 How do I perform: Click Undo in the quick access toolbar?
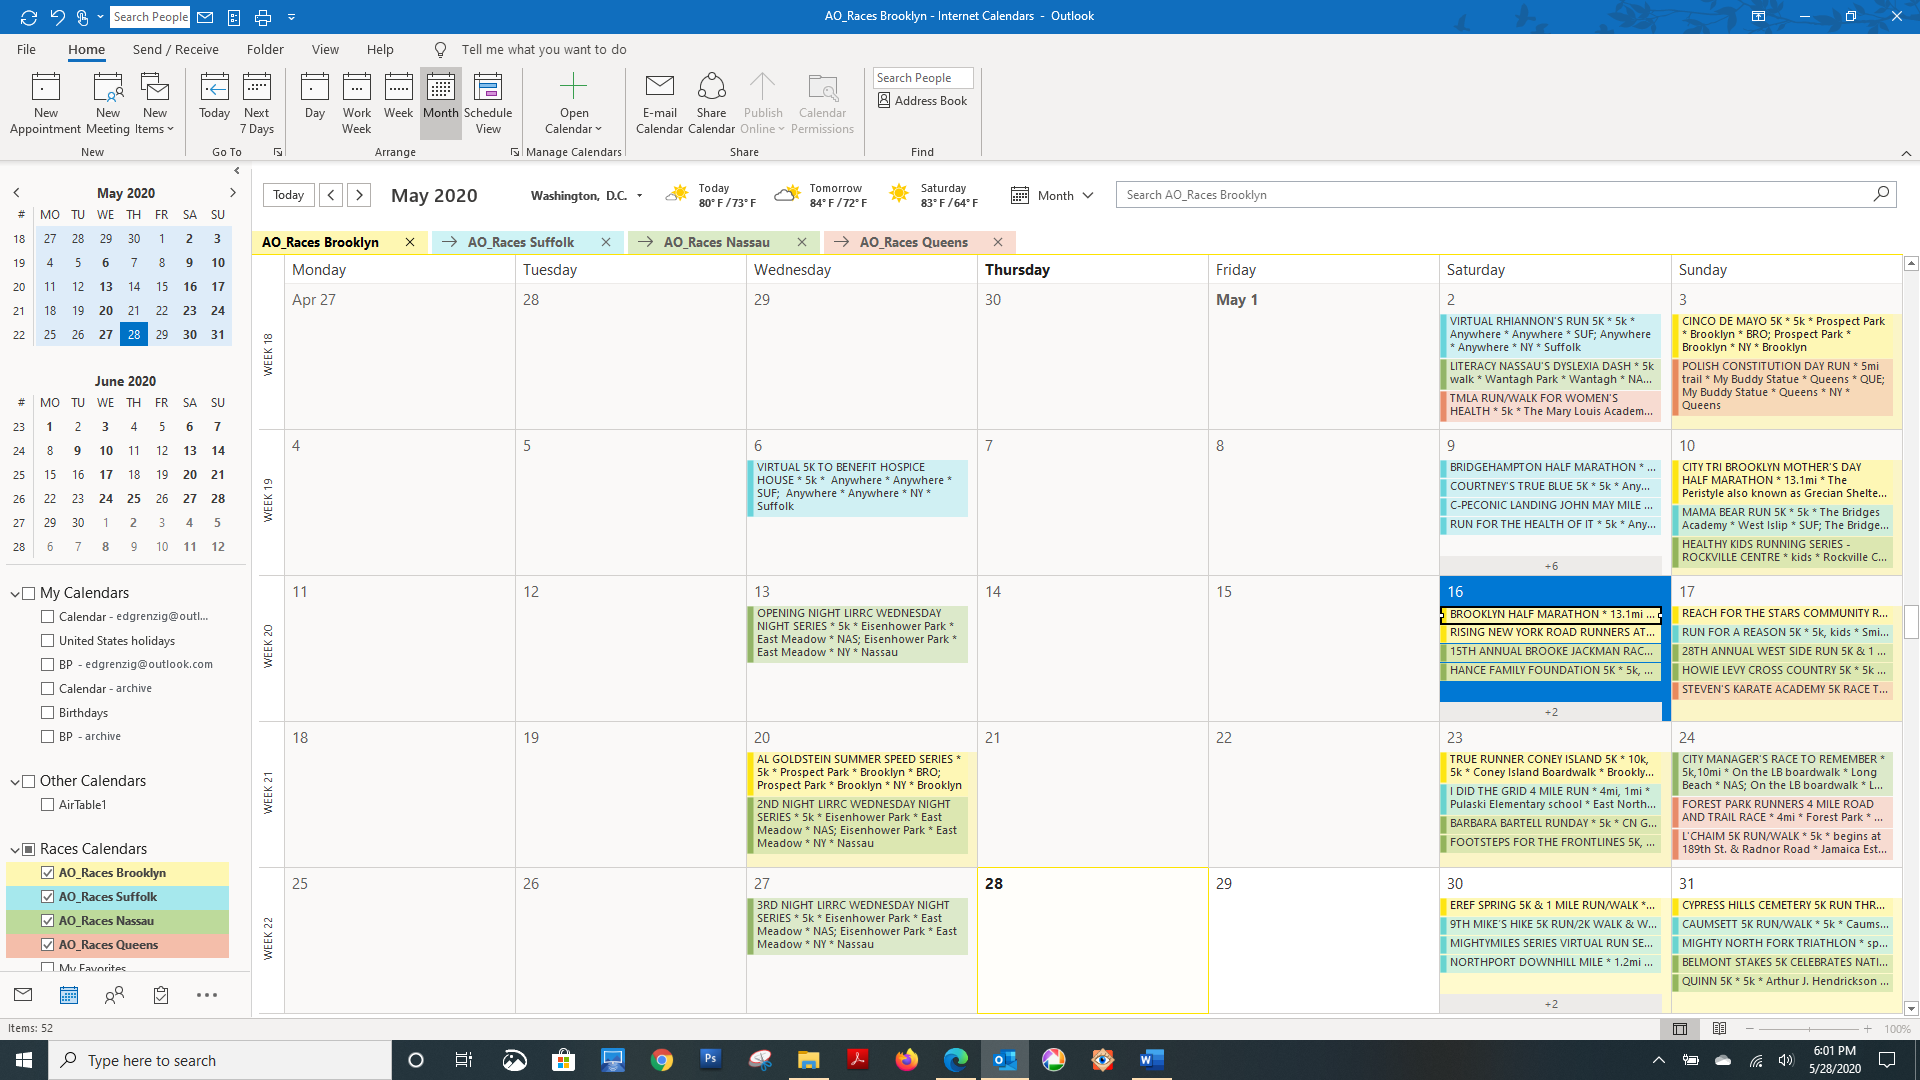pyautogui.click(x=57, y=17)
